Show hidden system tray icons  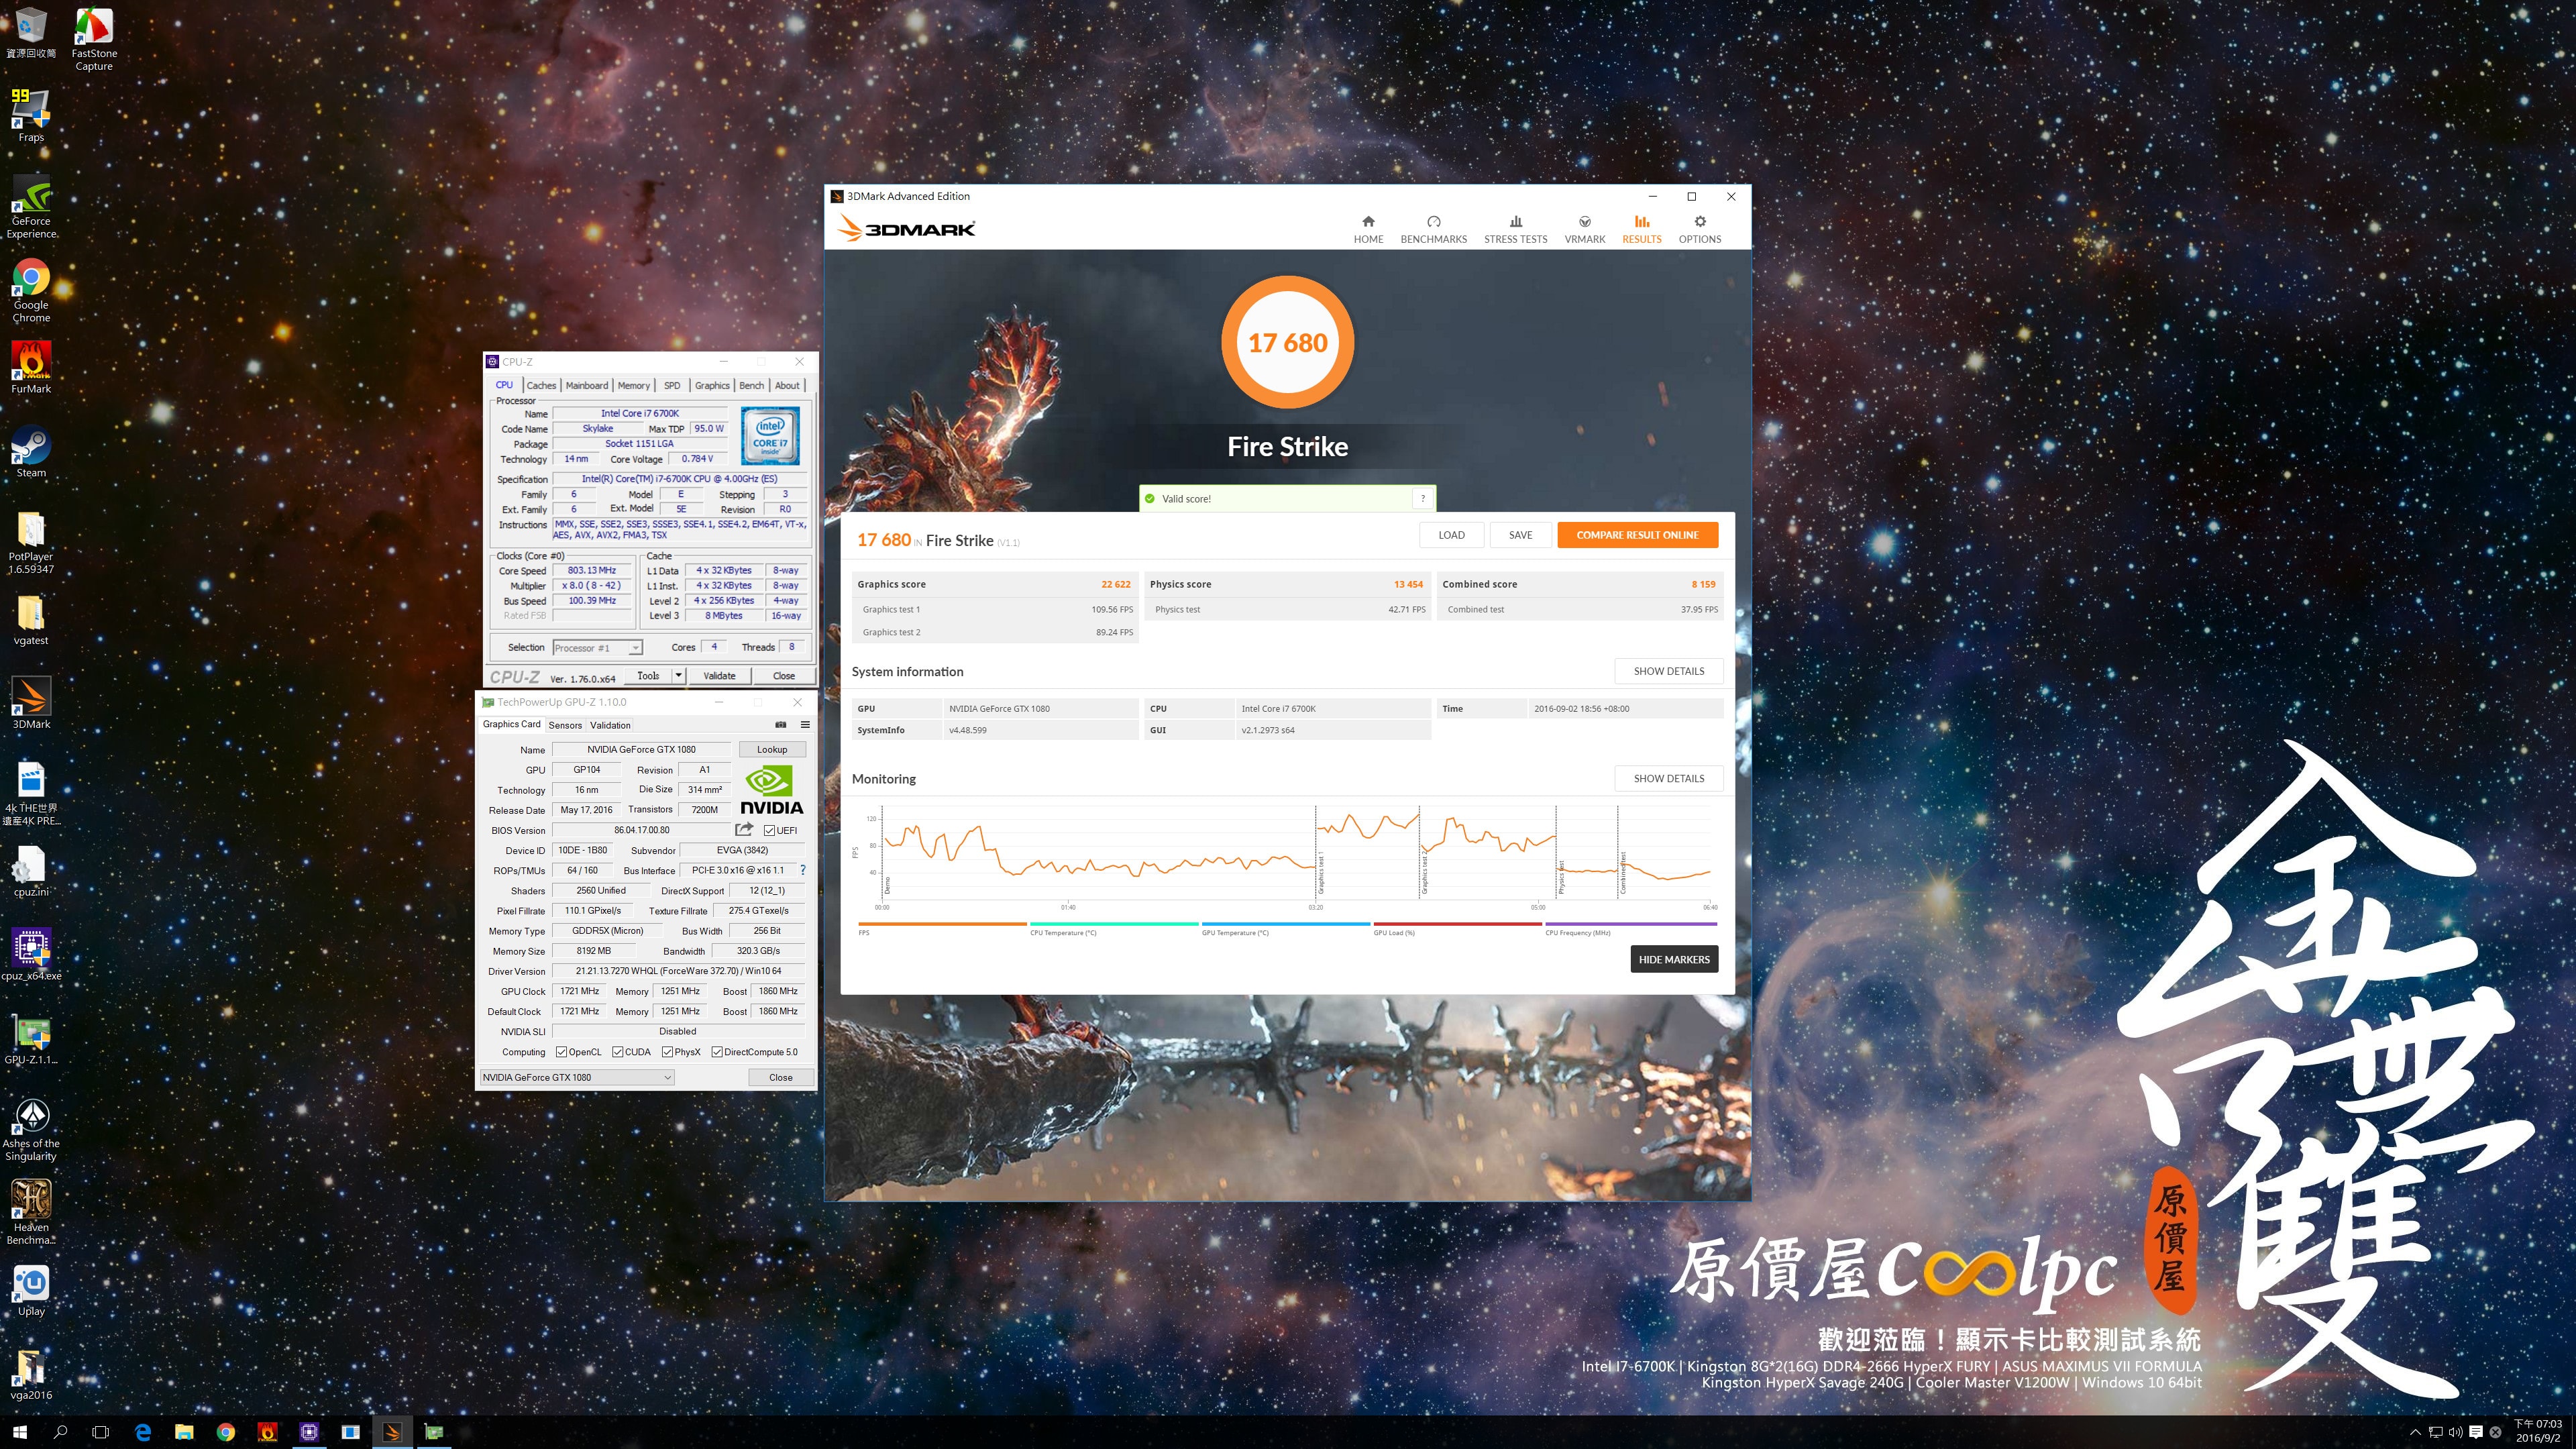[x=2415, y=1432]
